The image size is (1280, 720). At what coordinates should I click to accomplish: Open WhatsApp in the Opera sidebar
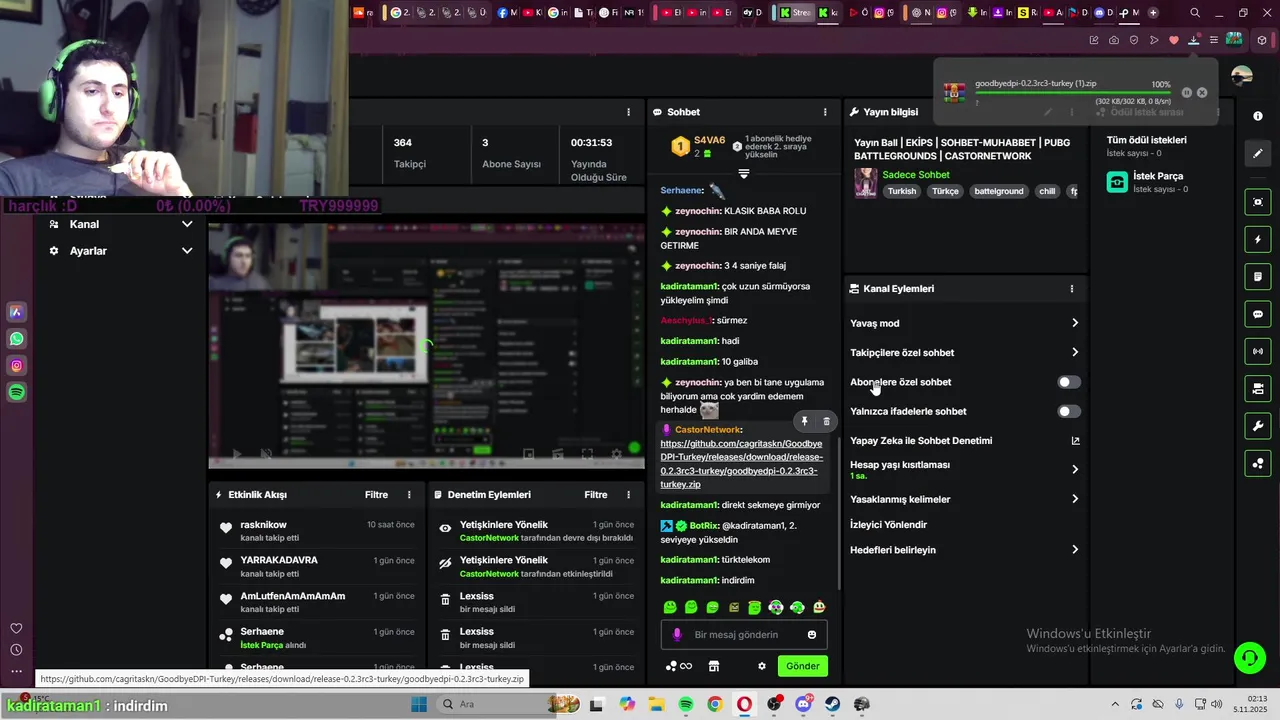(x=17, y=339)
